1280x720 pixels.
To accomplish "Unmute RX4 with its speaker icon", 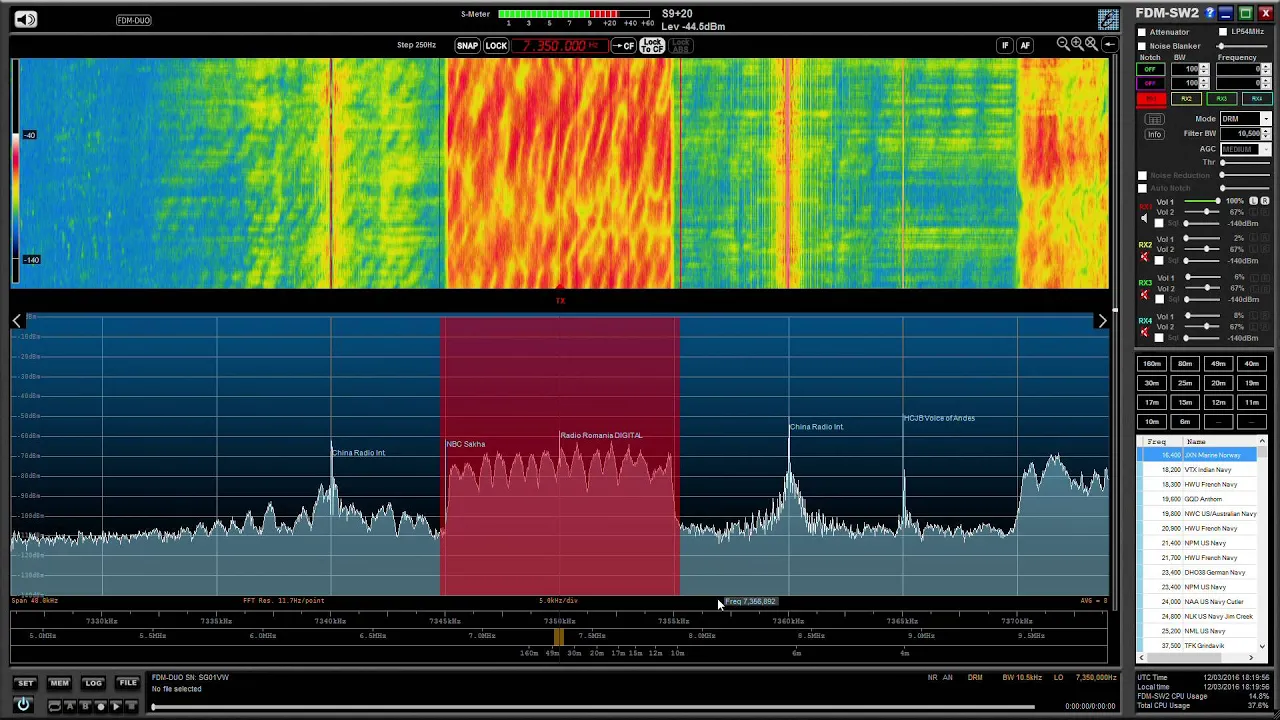I will (x=1144, y=332).
